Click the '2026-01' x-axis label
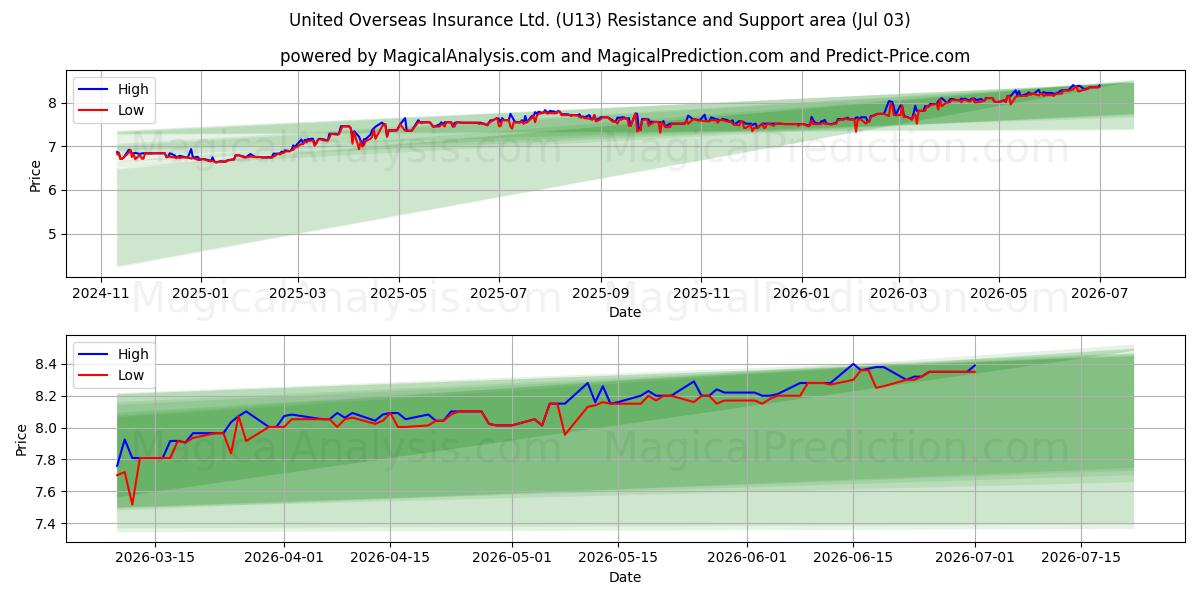Image resolution: width=1200 pixels, height=600 pixels. (802, 294)
